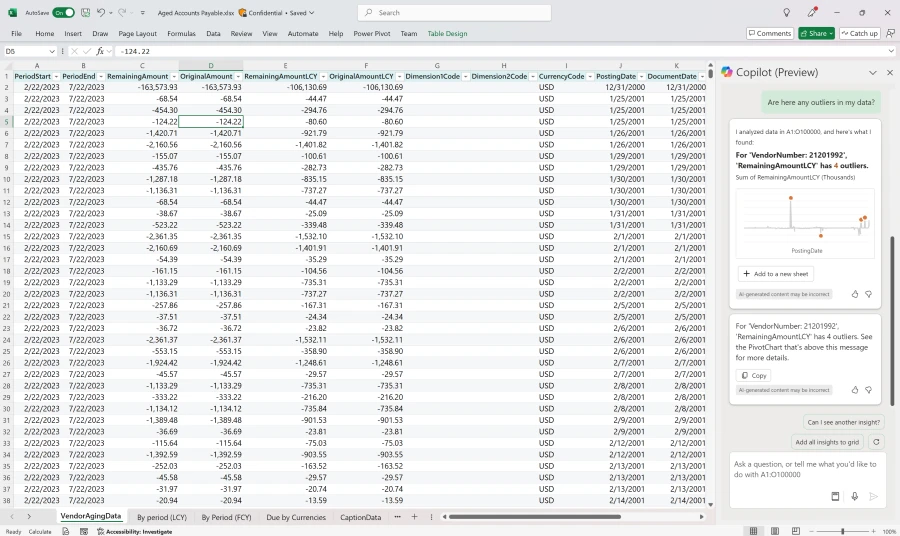Open the CurrencyCode column filter dropdown

[590, 76]
